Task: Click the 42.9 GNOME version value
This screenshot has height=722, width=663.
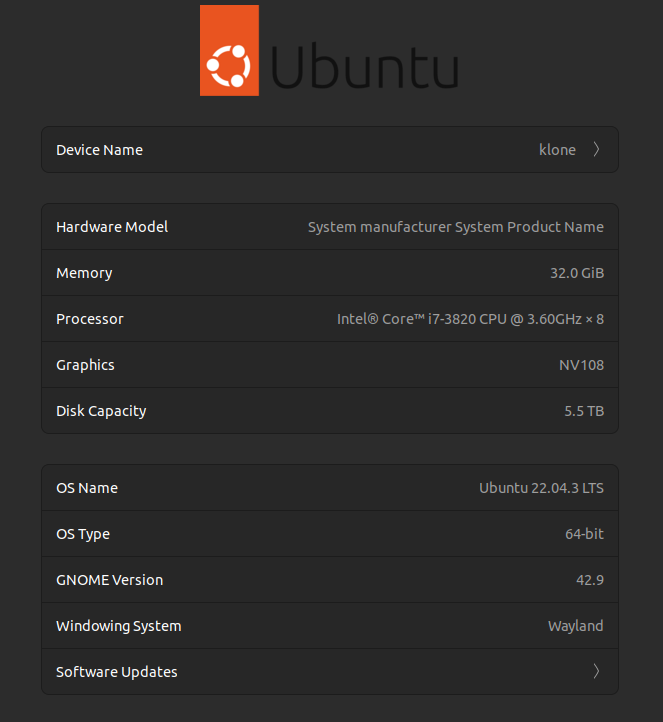Action: point(590,580)
